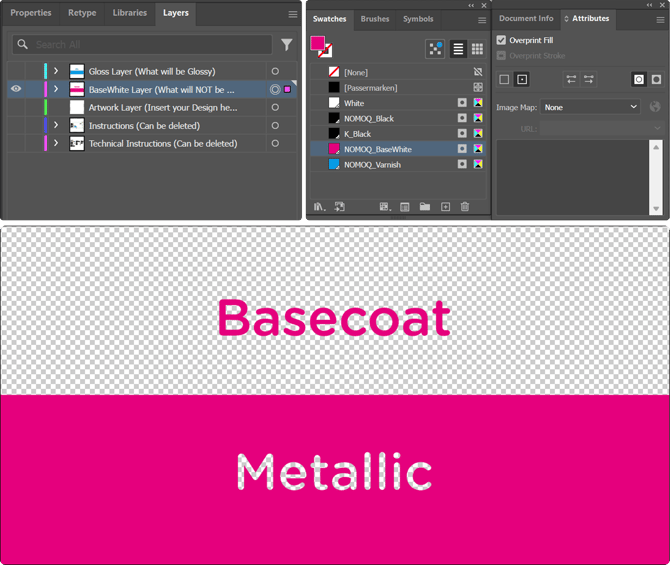Open the Image Map dropdown
Viewport: 670px width, 565px height.
591,107
